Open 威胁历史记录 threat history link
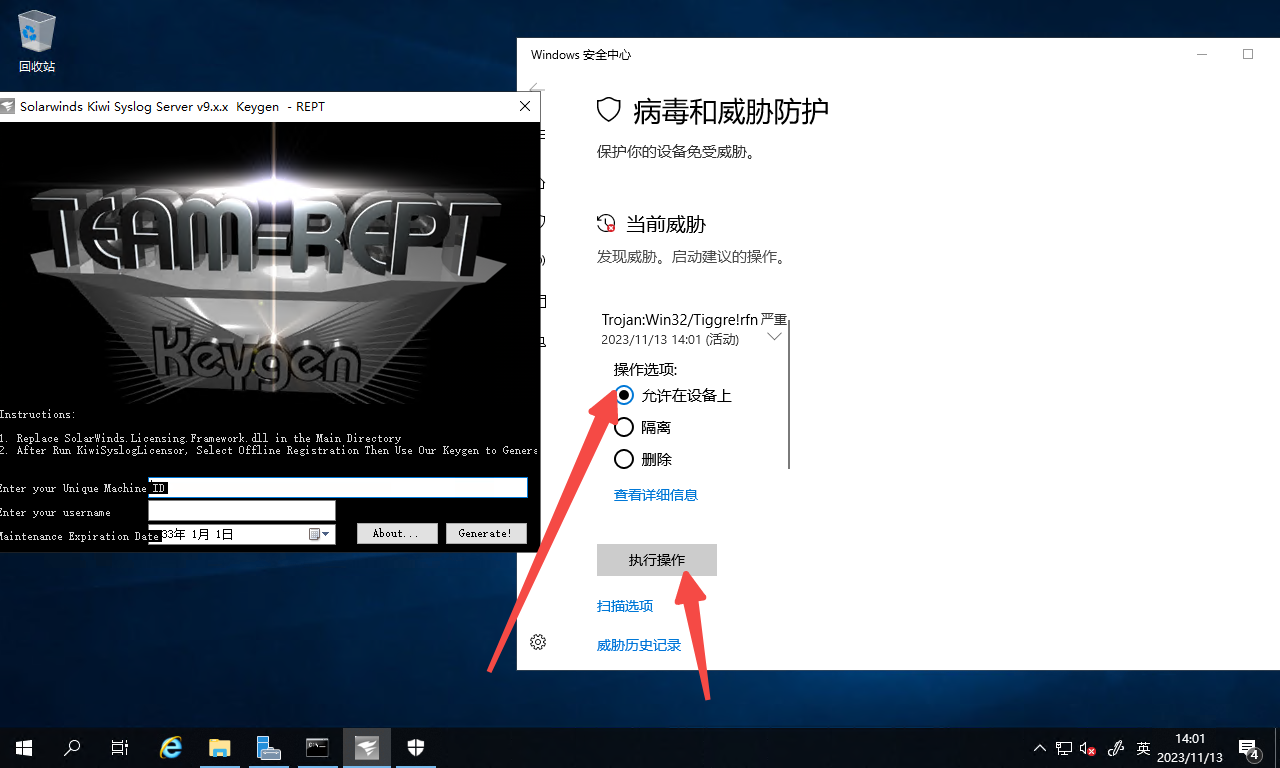This screenshot has width=1280, height=768. coord(639,646)
